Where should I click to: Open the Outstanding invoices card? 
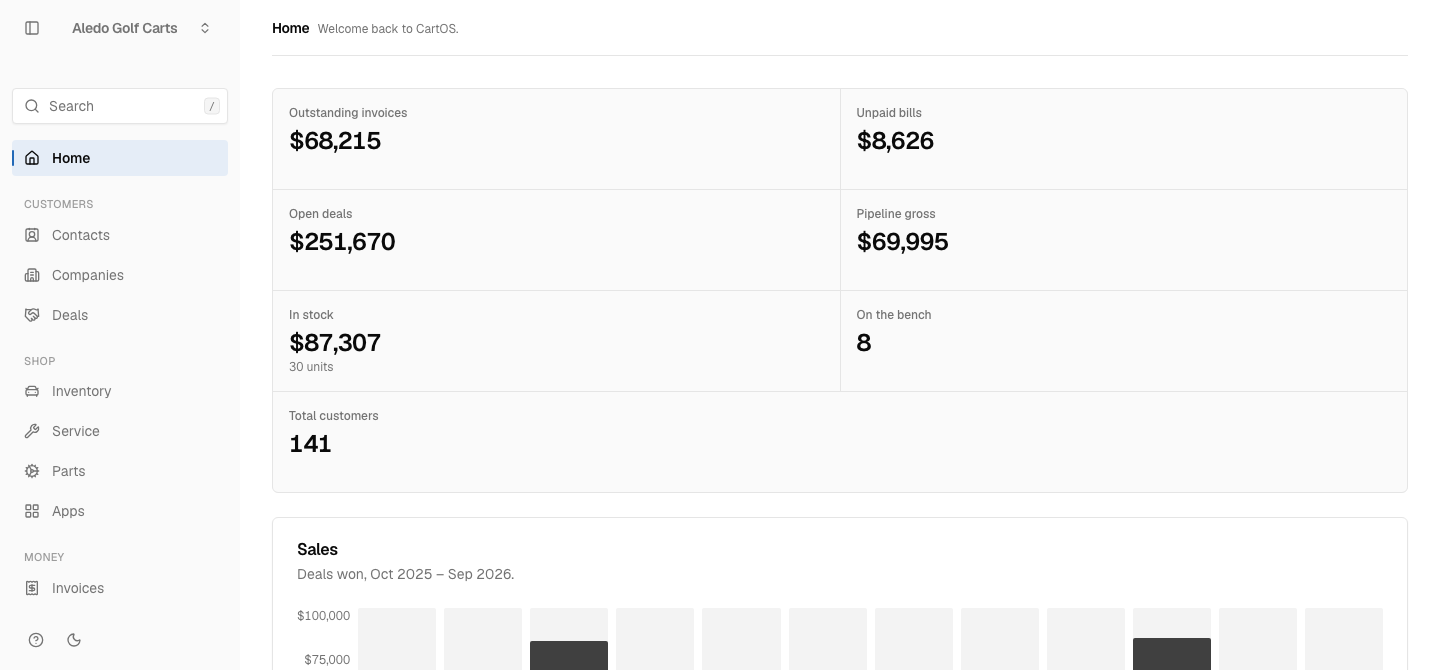pos(556,139)
